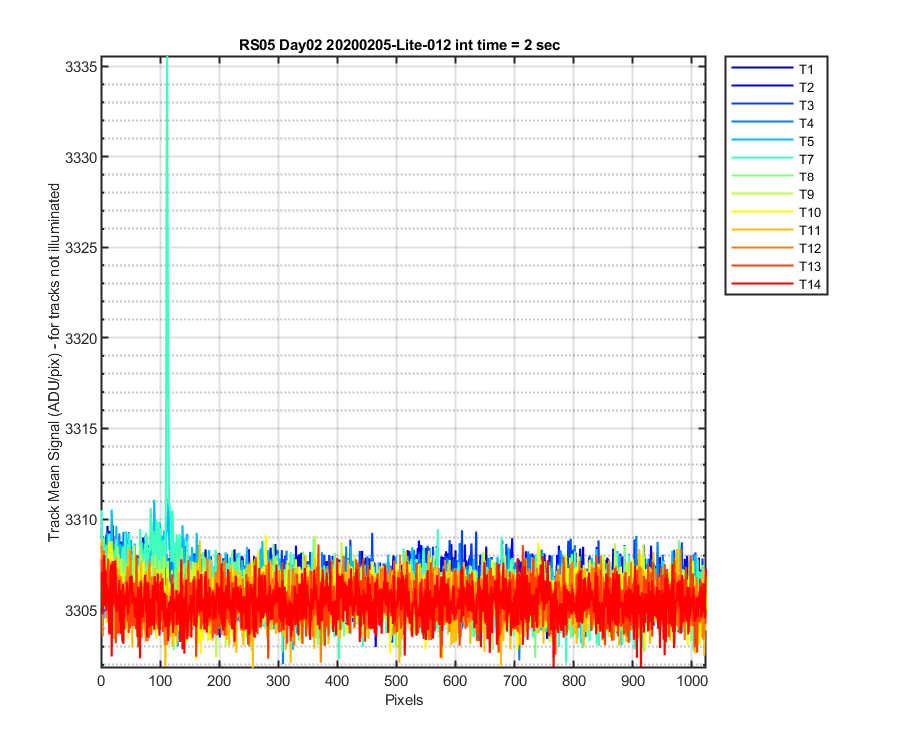Select the T13 legend entry

(776, 266)
